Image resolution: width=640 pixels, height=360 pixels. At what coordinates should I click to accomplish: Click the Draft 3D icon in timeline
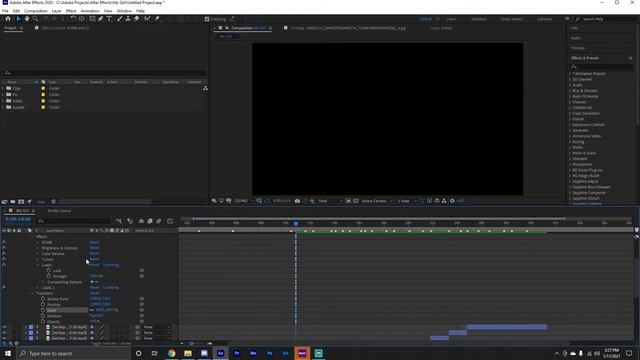tap(130, 221)
